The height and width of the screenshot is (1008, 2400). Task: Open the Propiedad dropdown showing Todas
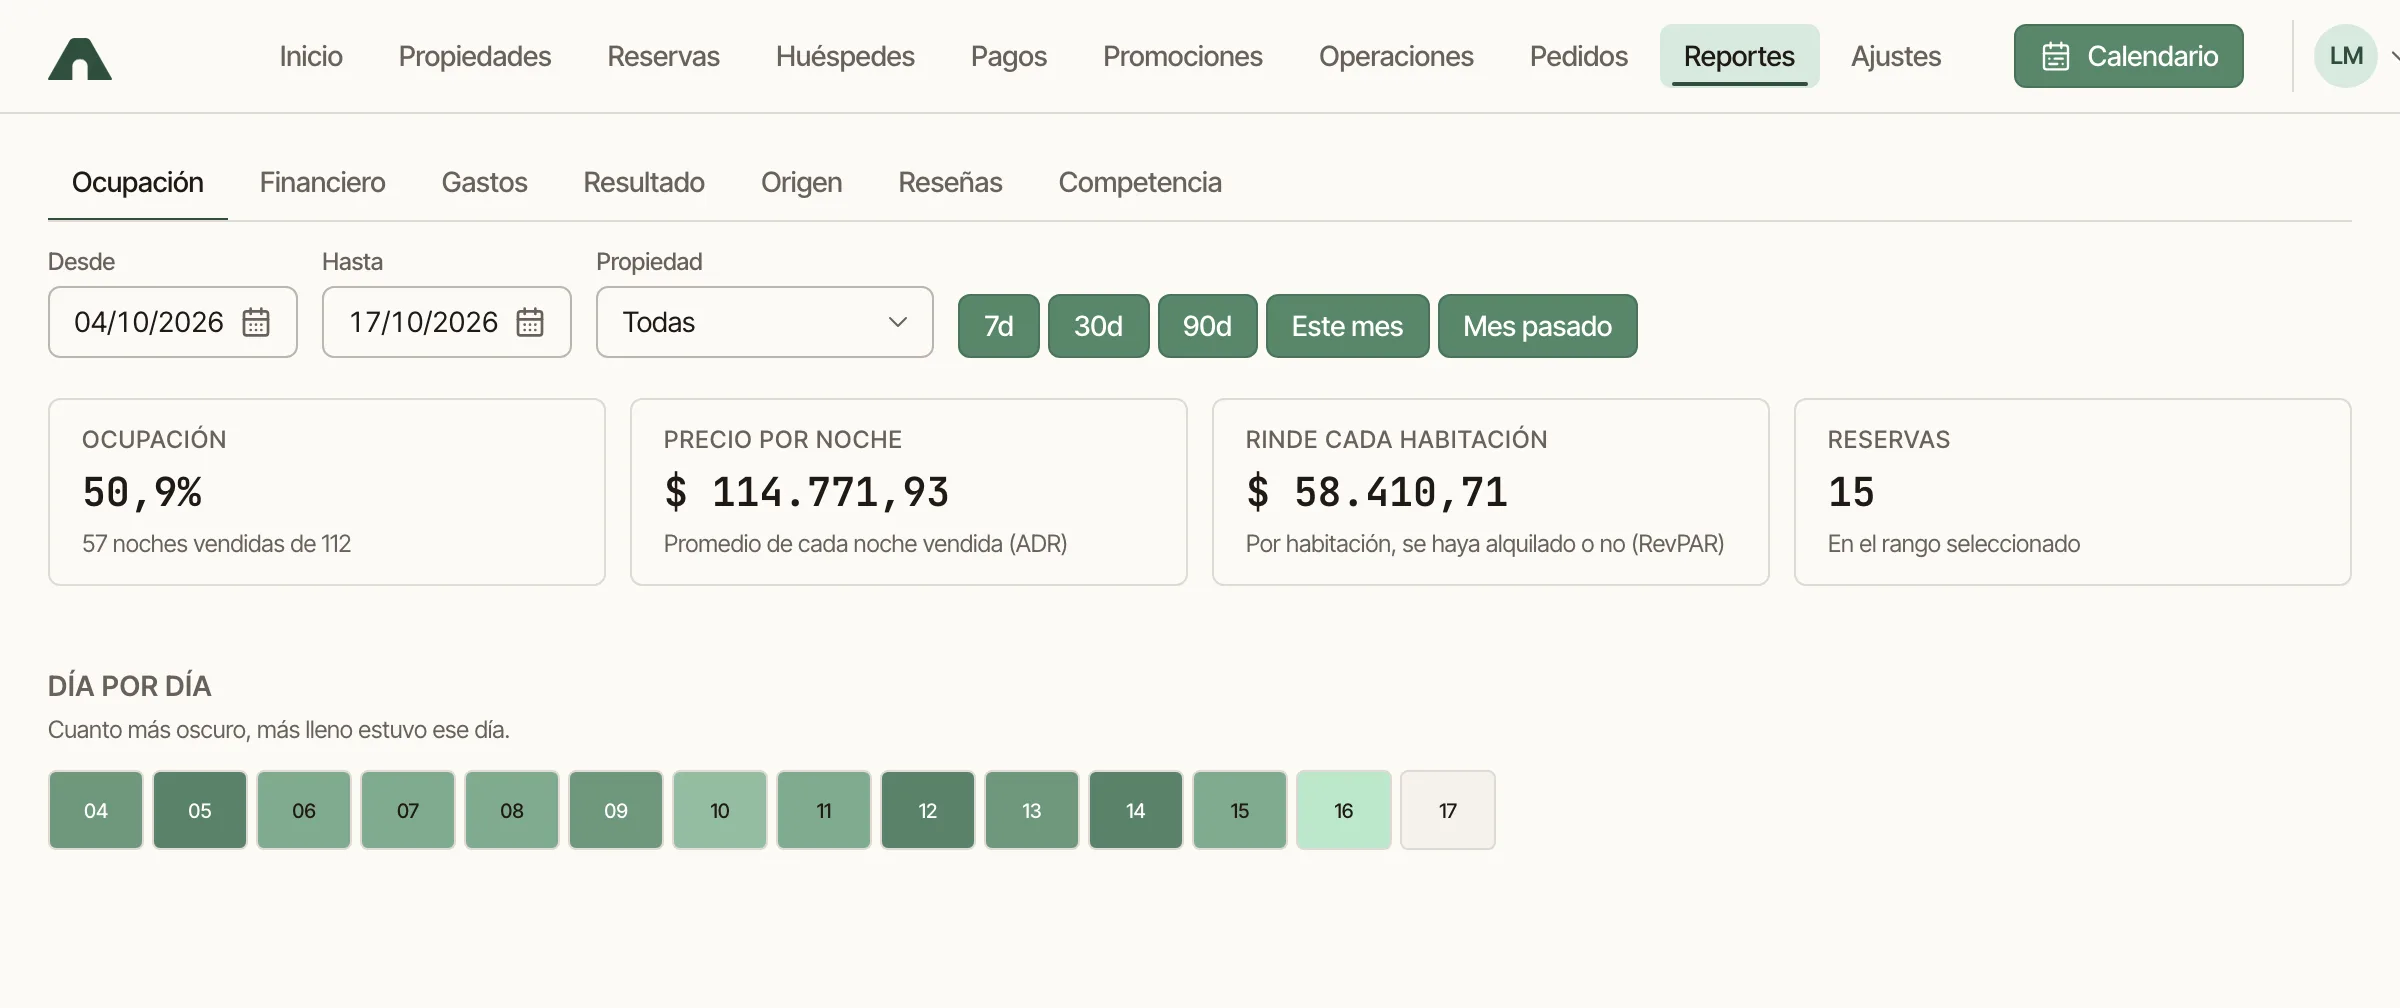[764, 322]
